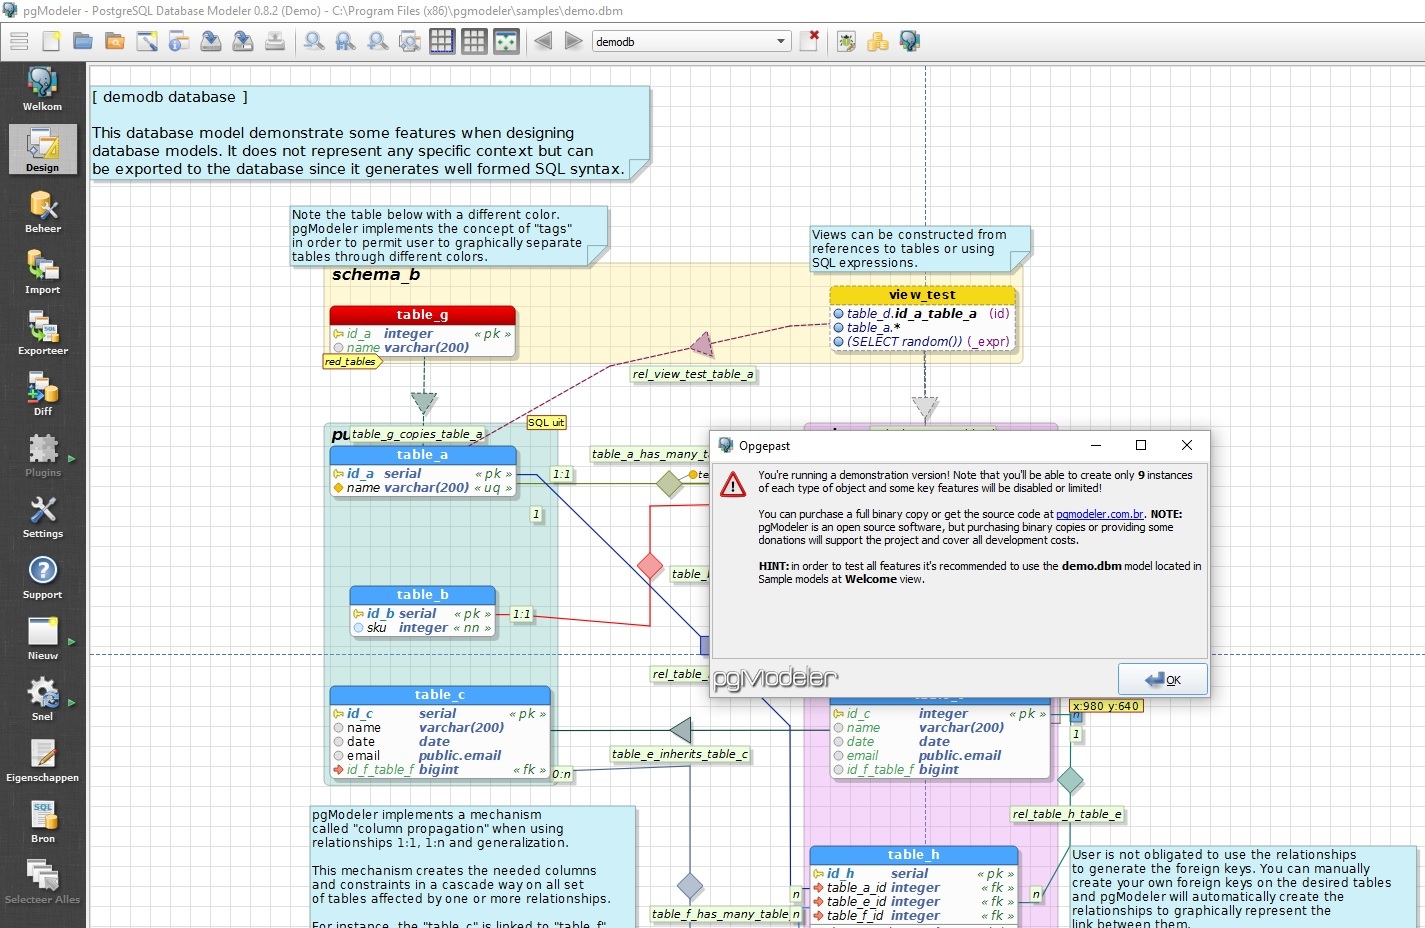Click the red_tables tag label
This screenshot has height=928, width=1425.
click(x=351, y=362)
